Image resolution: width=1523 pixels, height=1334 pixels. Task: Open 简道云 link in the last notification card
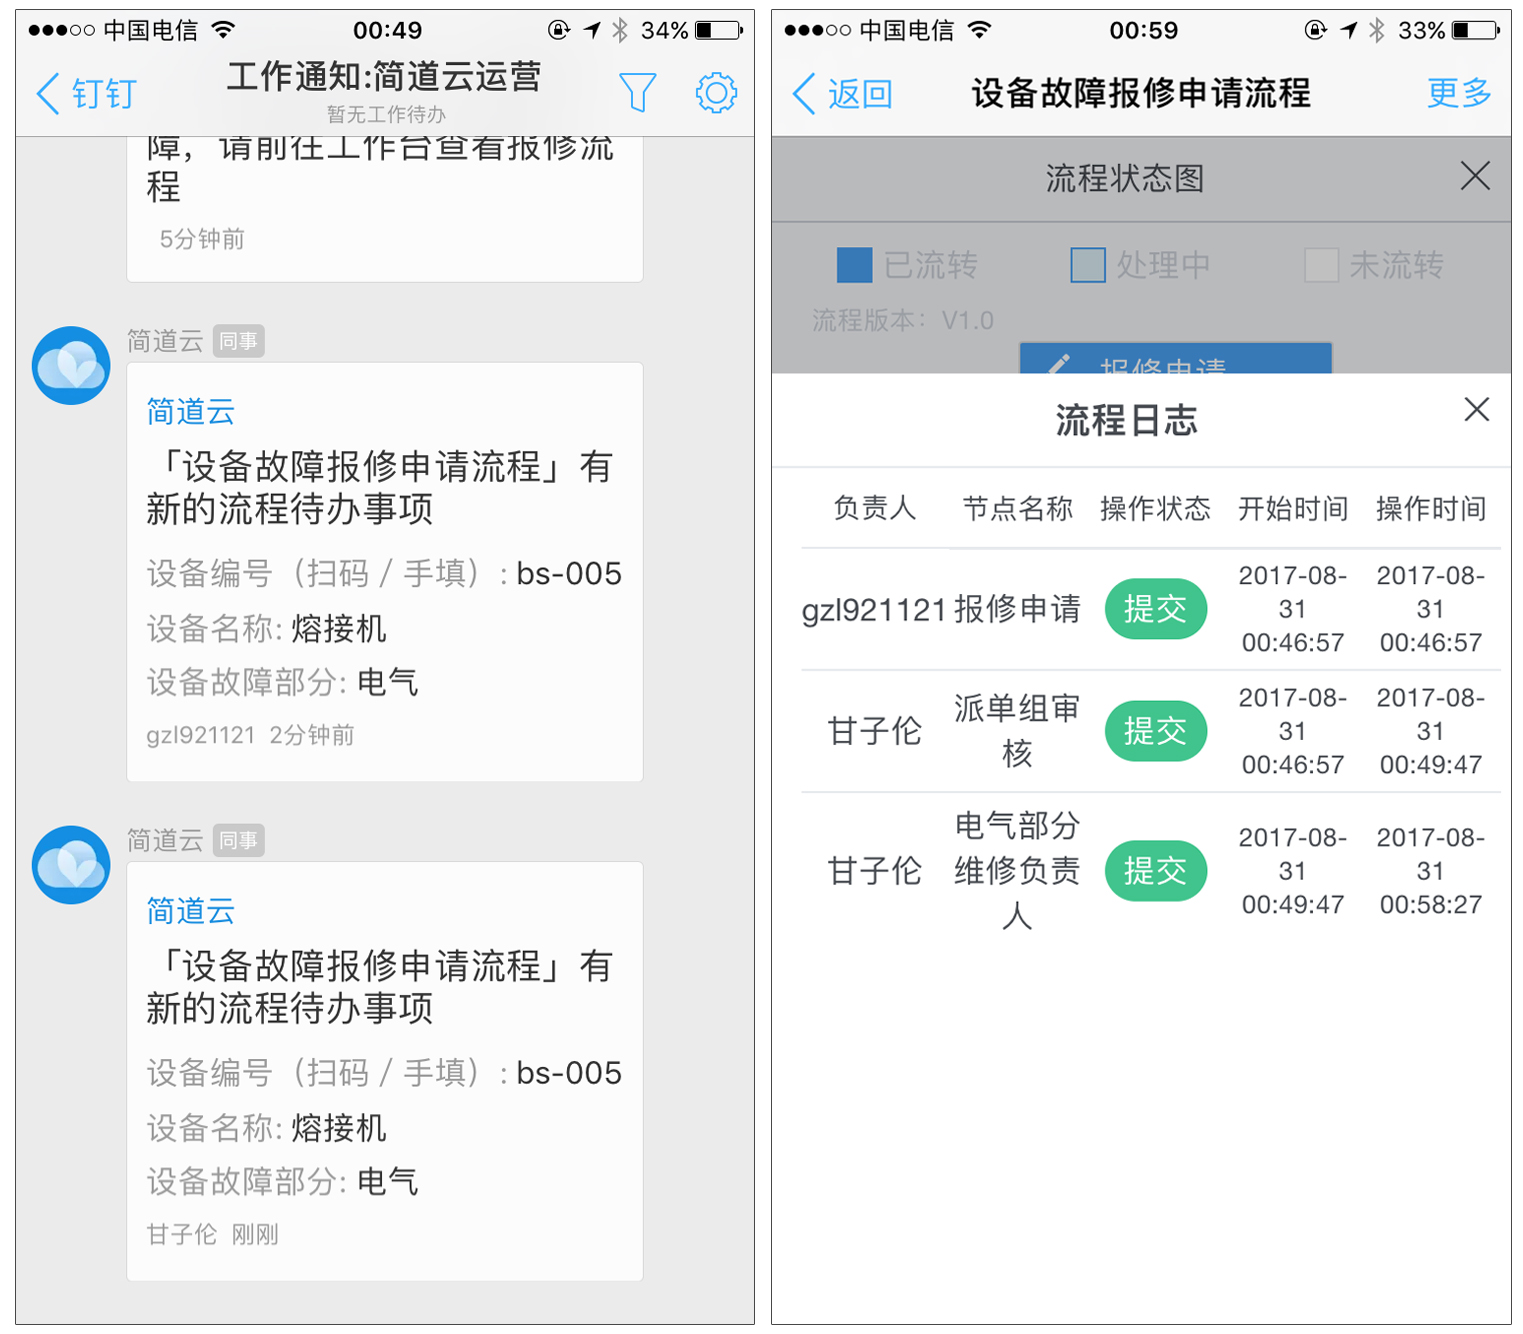[191, 911]
